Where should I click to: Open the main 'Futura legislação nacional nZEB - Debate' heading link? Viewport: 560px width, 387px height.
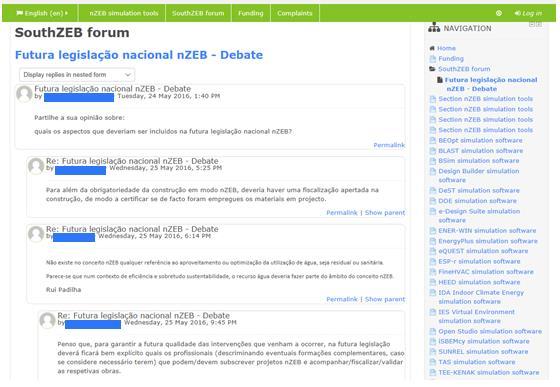click(139, 55)
